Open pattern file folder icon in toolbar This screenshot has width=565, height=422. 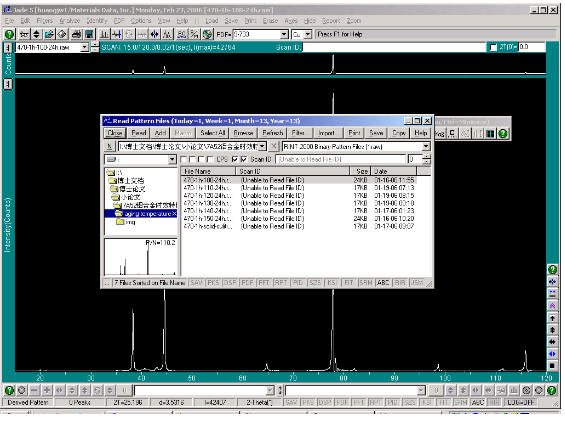pos(49,34)
